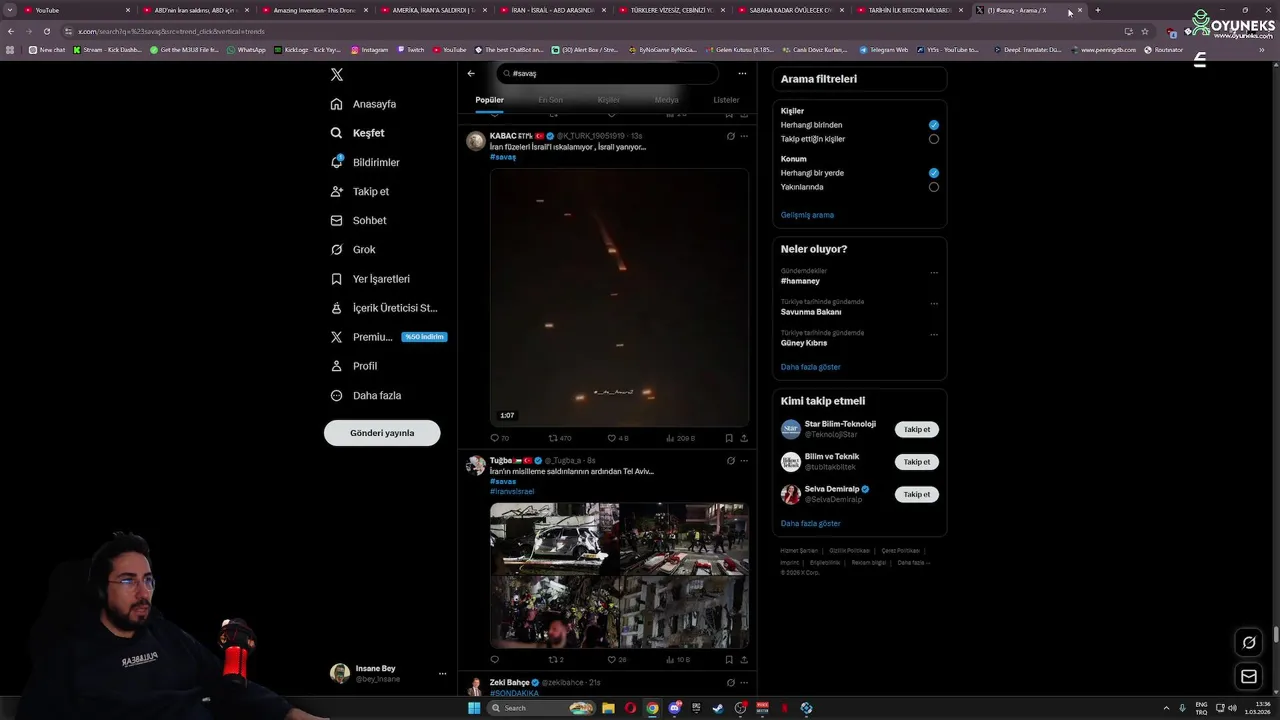Open Güney Kıbrıs trend options dots
This screenshot has height=720, width=1280.
[x=934, y=335]
